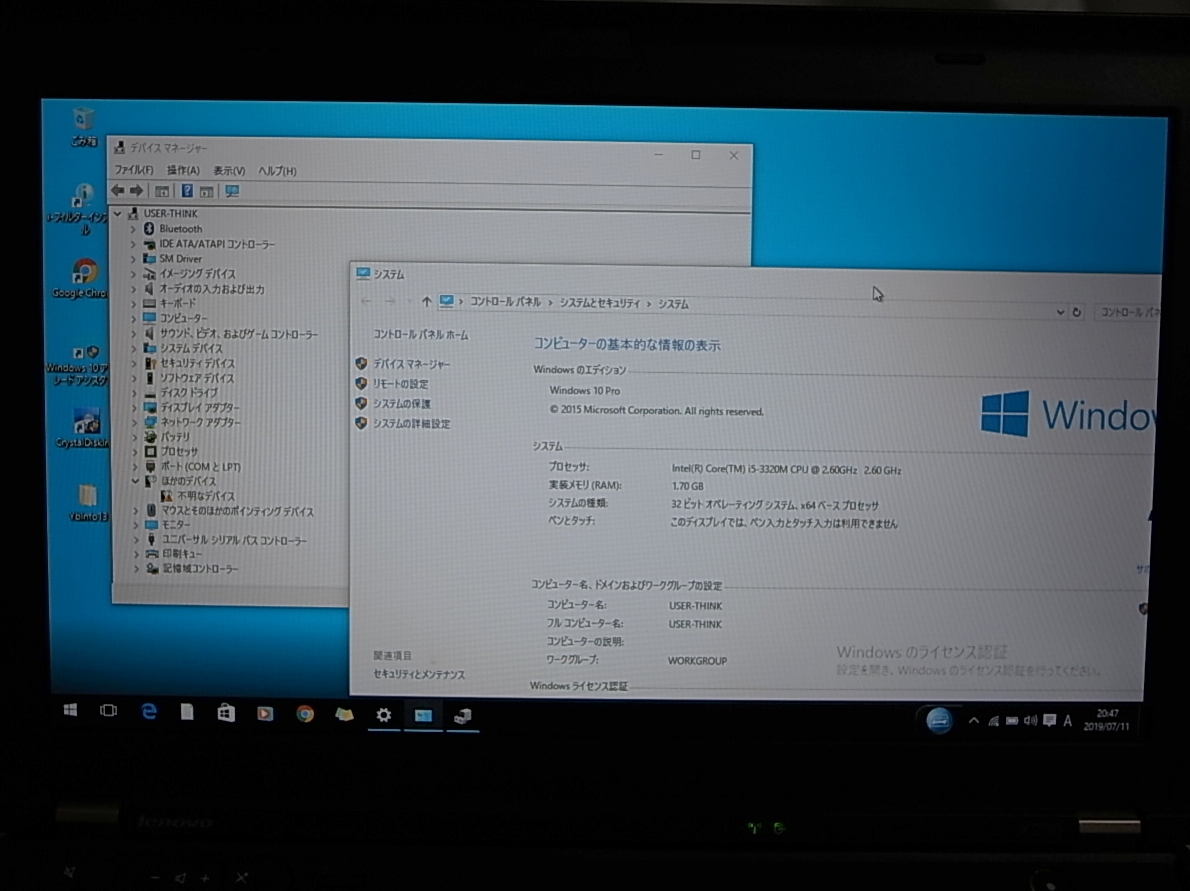
Task: Expand the Bluetooth node
Action: pyautogui.click(x=133, y=228)
